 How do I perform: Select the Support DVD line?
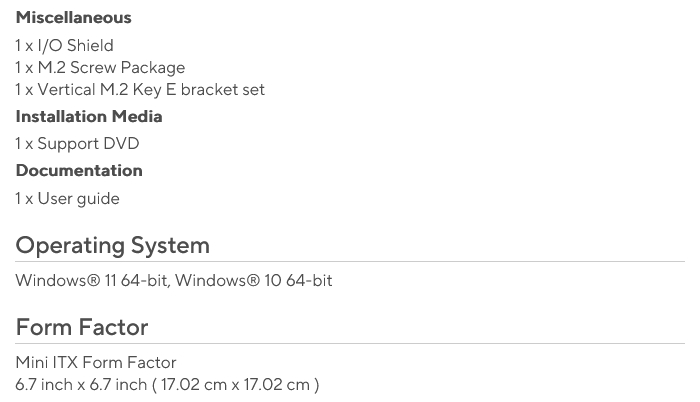point(77,144)
